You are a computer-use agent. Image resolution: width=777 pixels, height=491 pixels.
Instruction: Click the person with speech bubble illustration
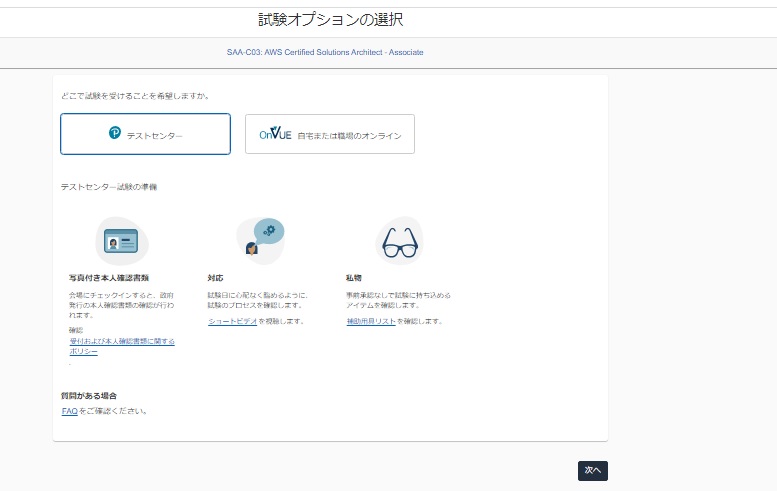pyautogui.click(x=261, y=241)
